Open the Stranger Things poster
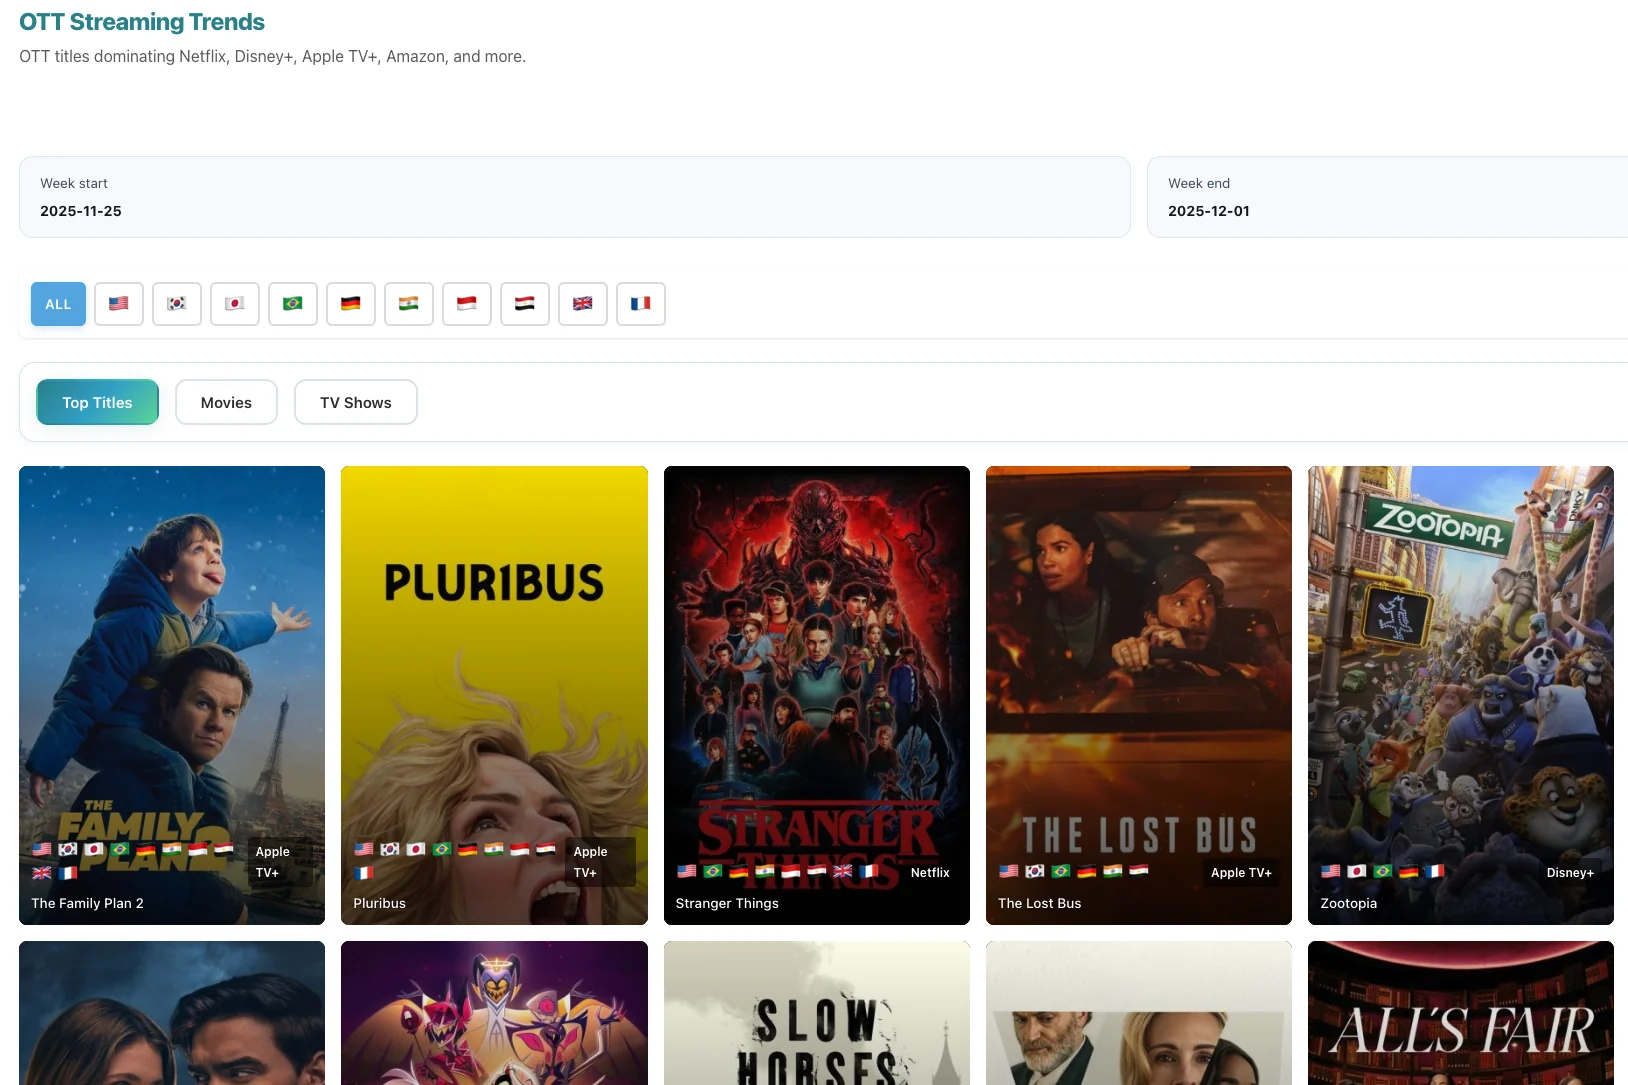Screen dimensions: 1628x1085 816,694
